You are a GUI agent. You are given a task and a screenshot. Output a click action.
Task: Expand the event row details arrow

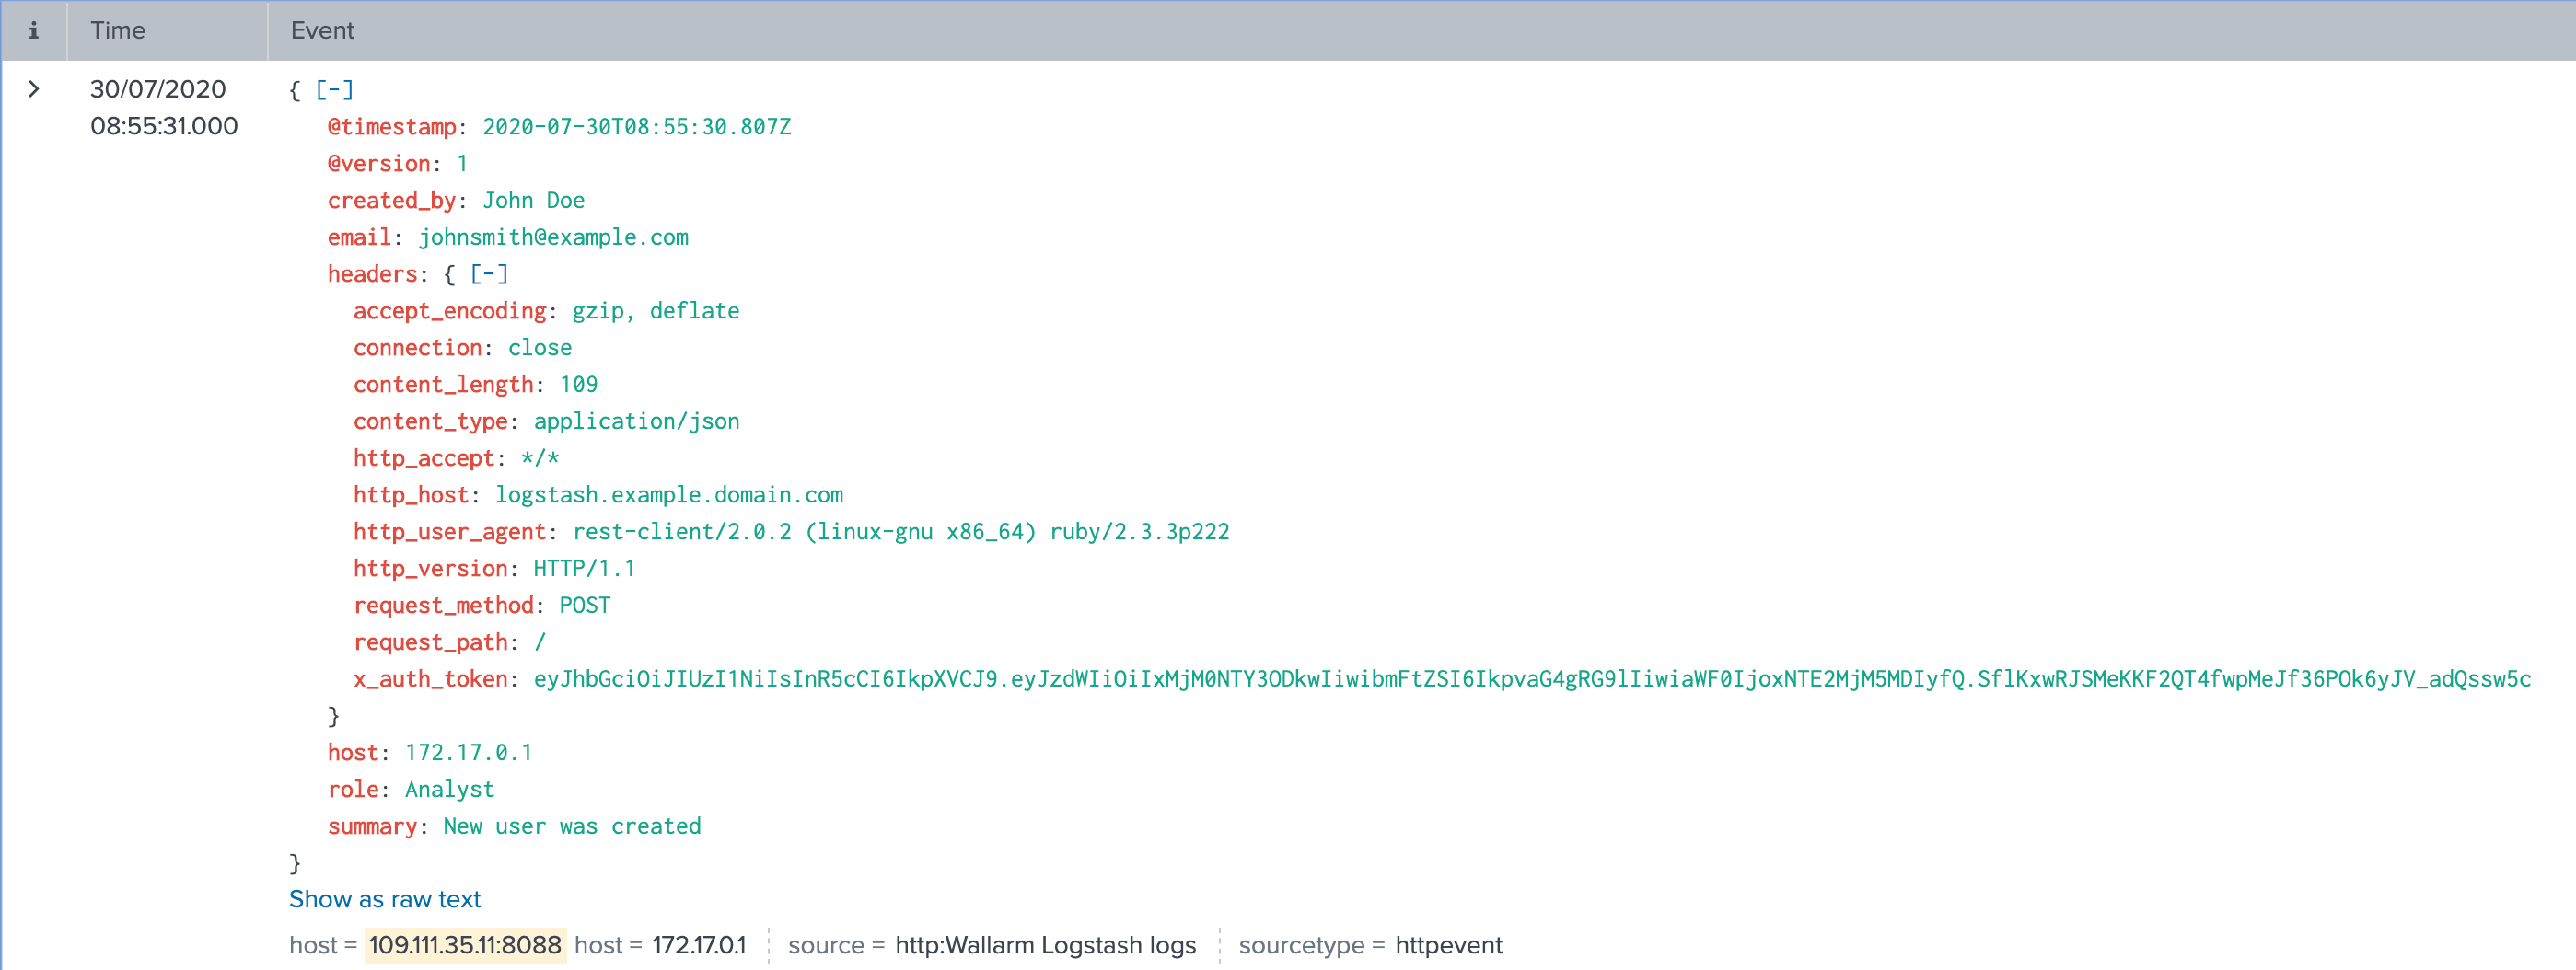(x=34, y=89)
